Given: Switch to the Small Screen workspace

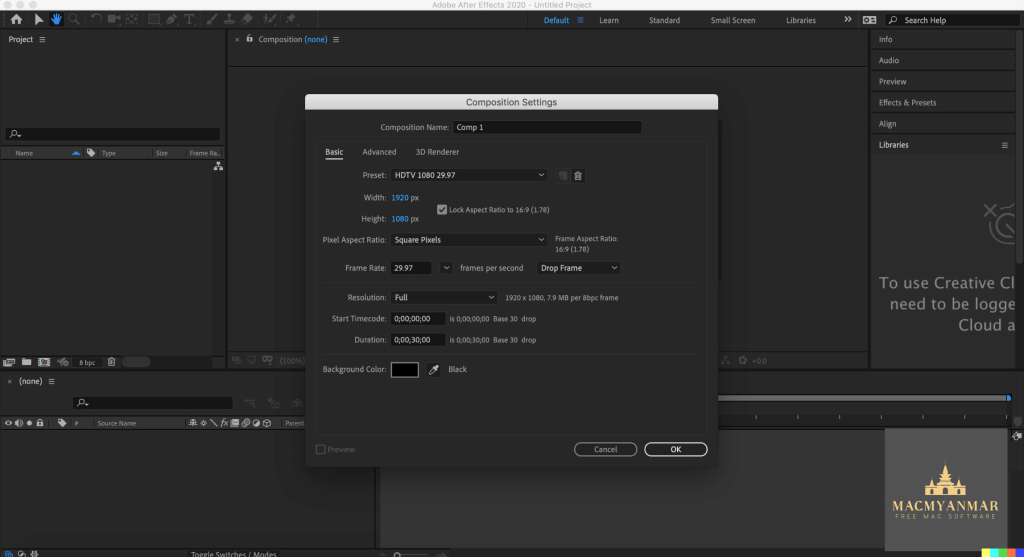Looking at the screenshot, I should coord(733,20).
